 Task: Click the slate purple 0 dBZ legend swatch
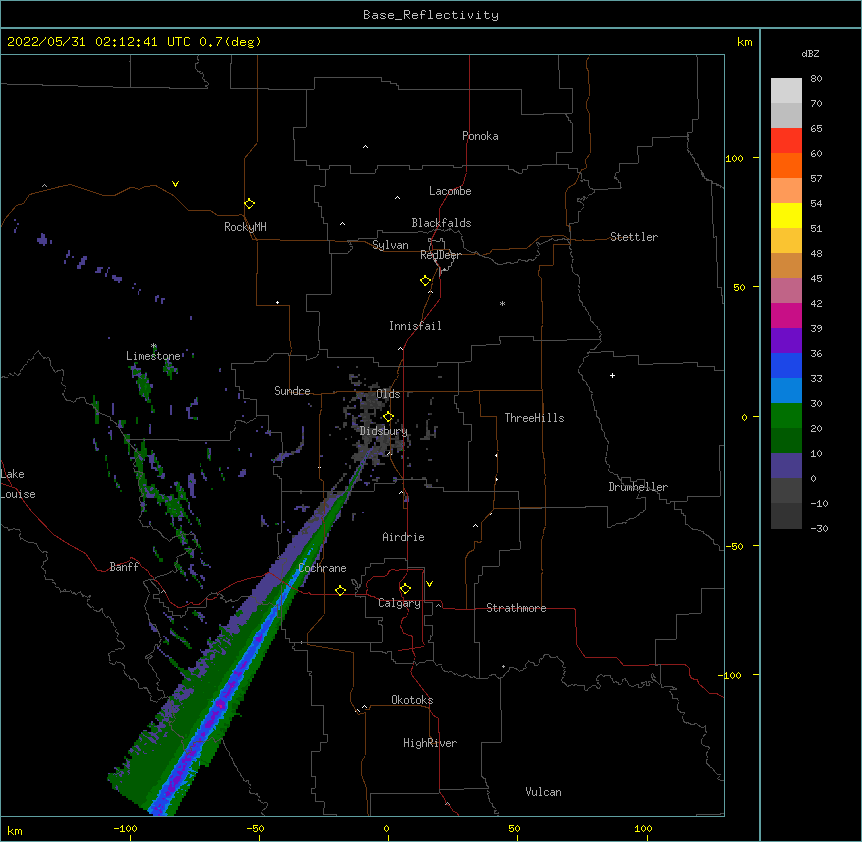786,466
